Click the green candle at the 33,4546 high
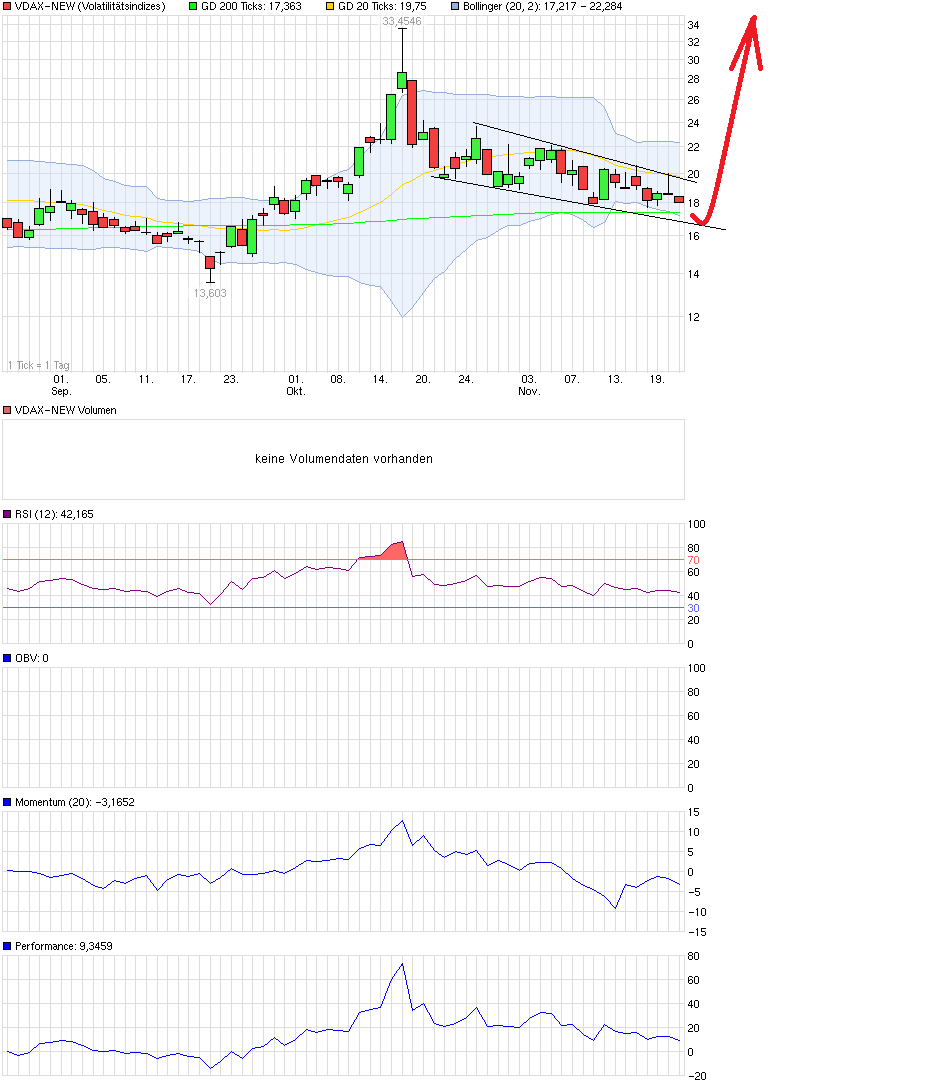Screen dimensions: 925x1084 pyautogui.click(x=402, y=80)
